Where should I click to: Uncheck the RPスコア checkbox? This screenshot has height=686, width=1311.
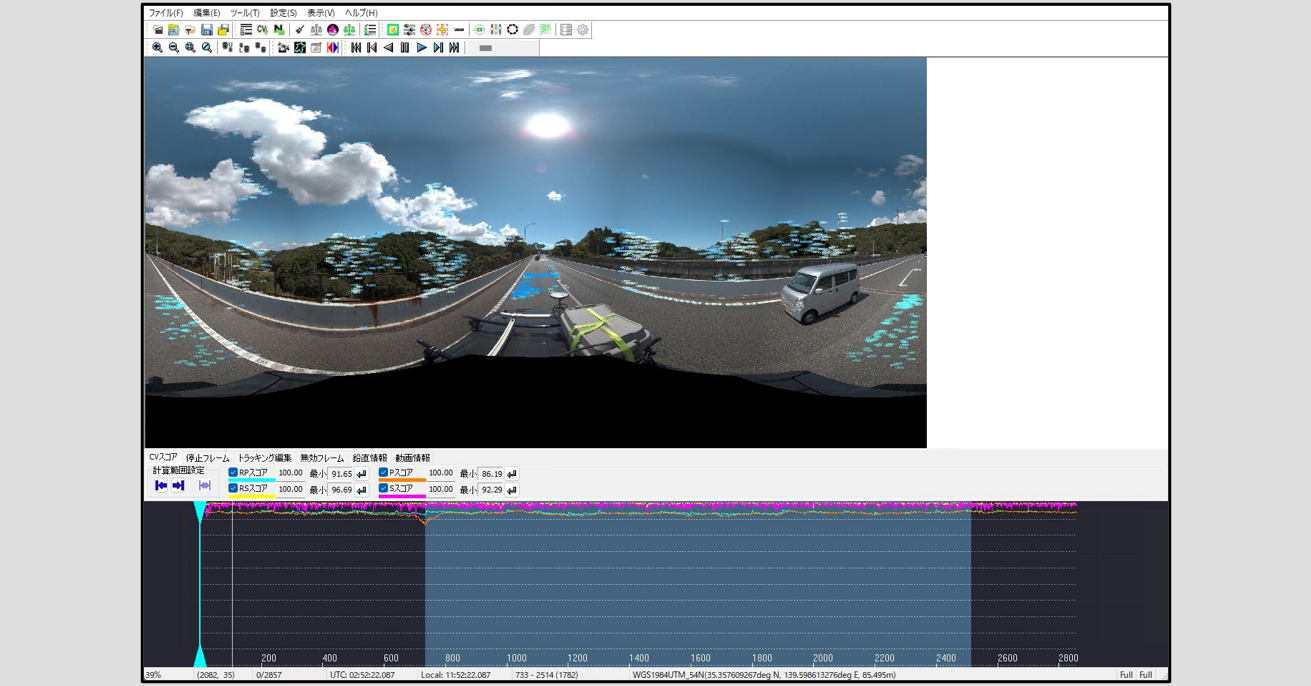pyautogui.click(x=233, y=473)
